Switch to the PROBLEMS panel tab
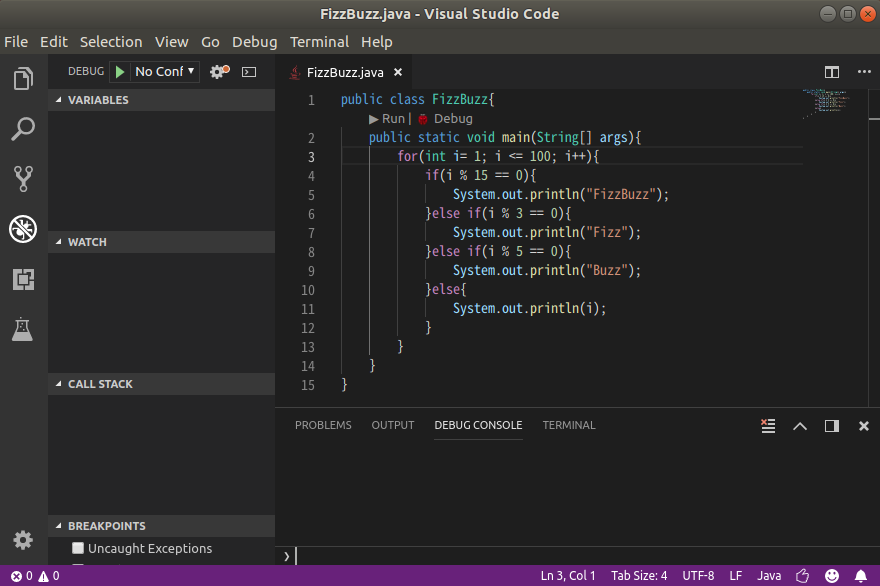880x586 pixels. coord(323,425)
